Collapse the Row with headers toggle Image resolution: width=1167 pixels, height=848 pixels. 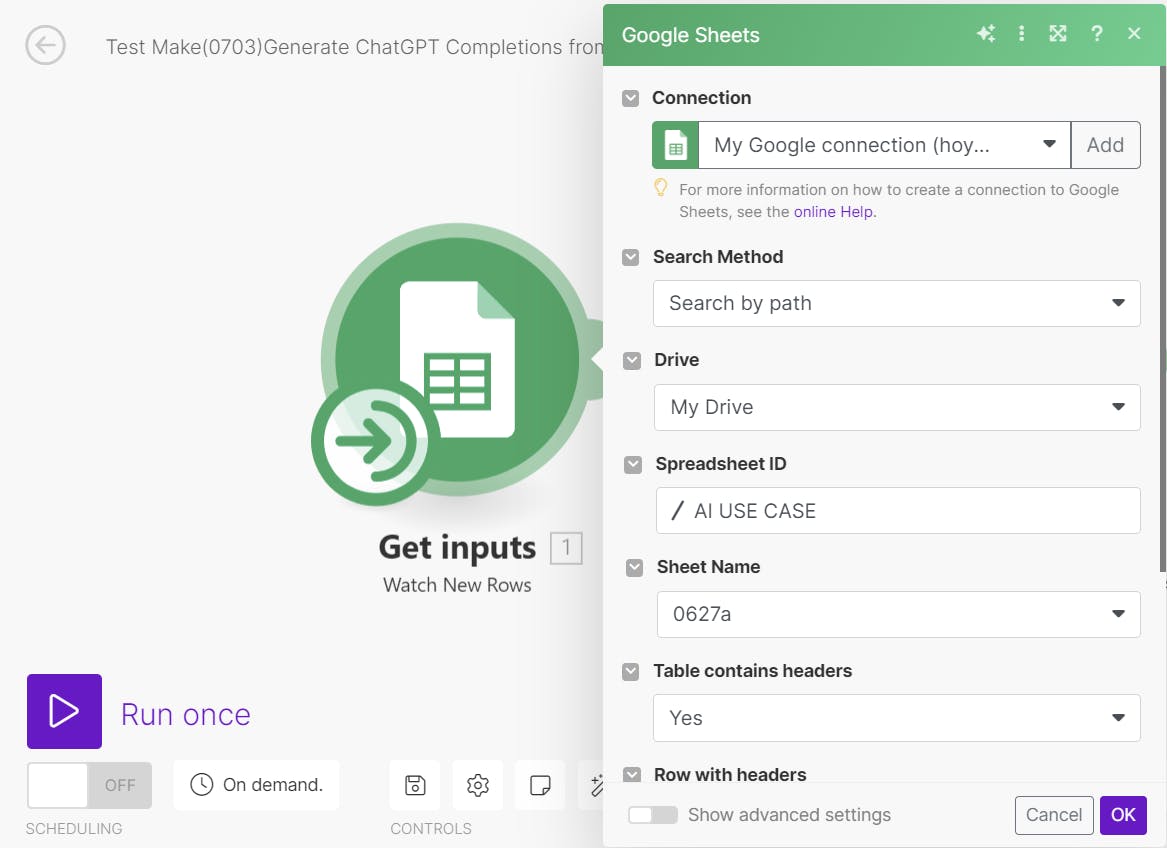[x=632, y=774]
